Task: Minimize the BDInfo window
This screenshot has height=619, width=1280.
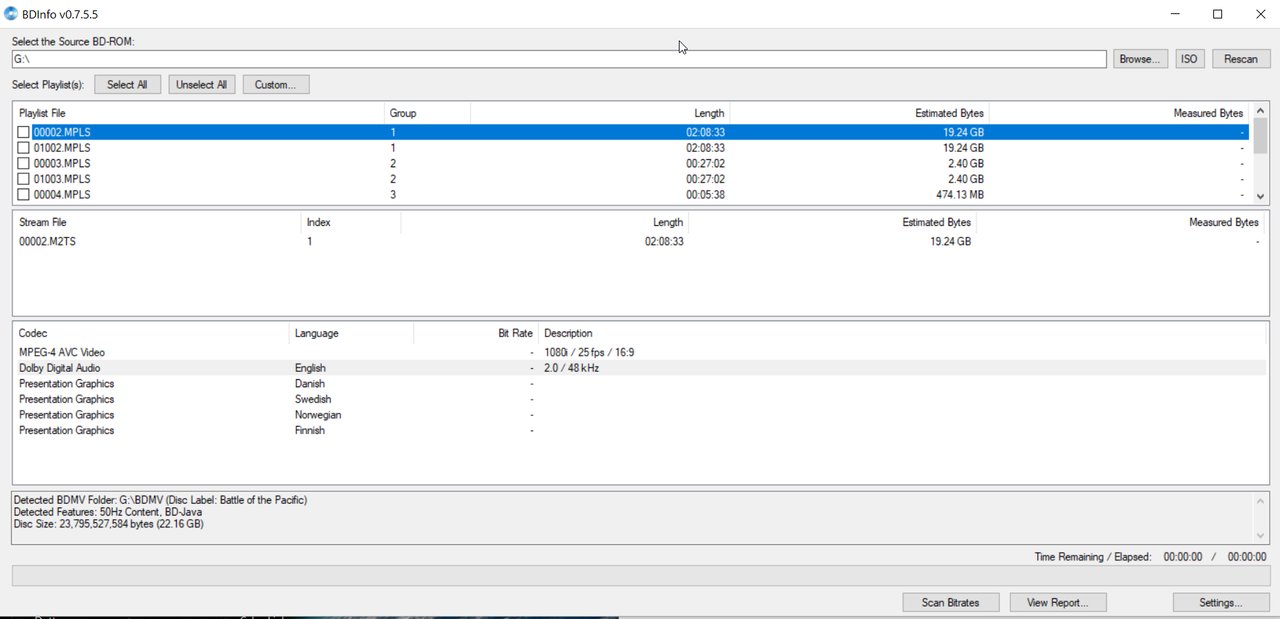Action: pos(1173,14)
